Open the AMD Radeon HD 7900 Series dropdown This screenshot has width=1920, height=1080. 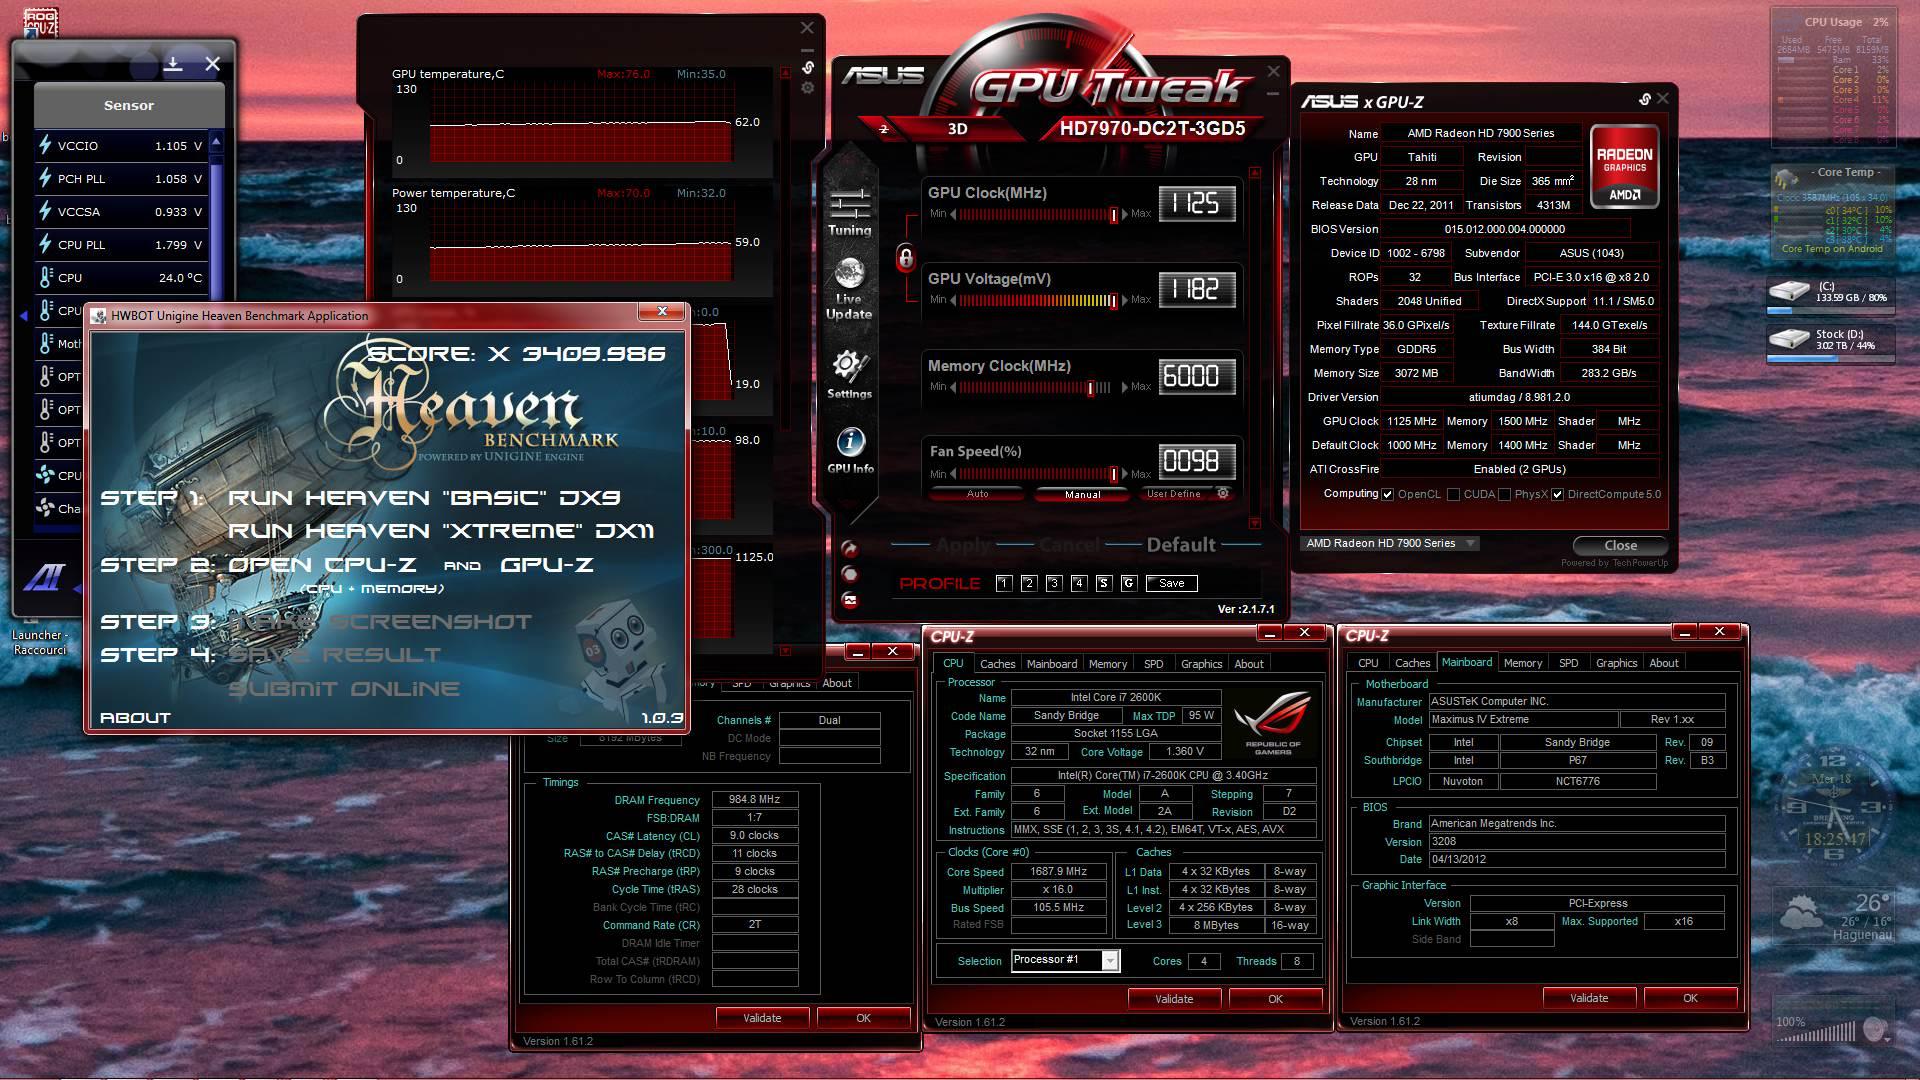pyautogui.click(x=1391, y=543)
